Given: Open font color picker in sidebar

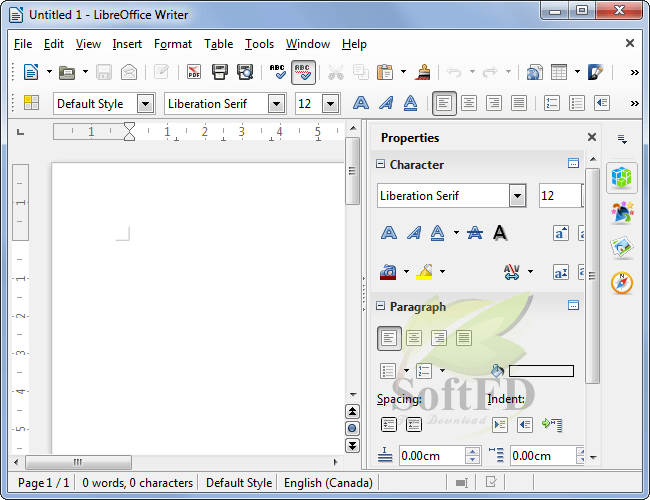Looking at the screenshot, I should pos(388,272).
